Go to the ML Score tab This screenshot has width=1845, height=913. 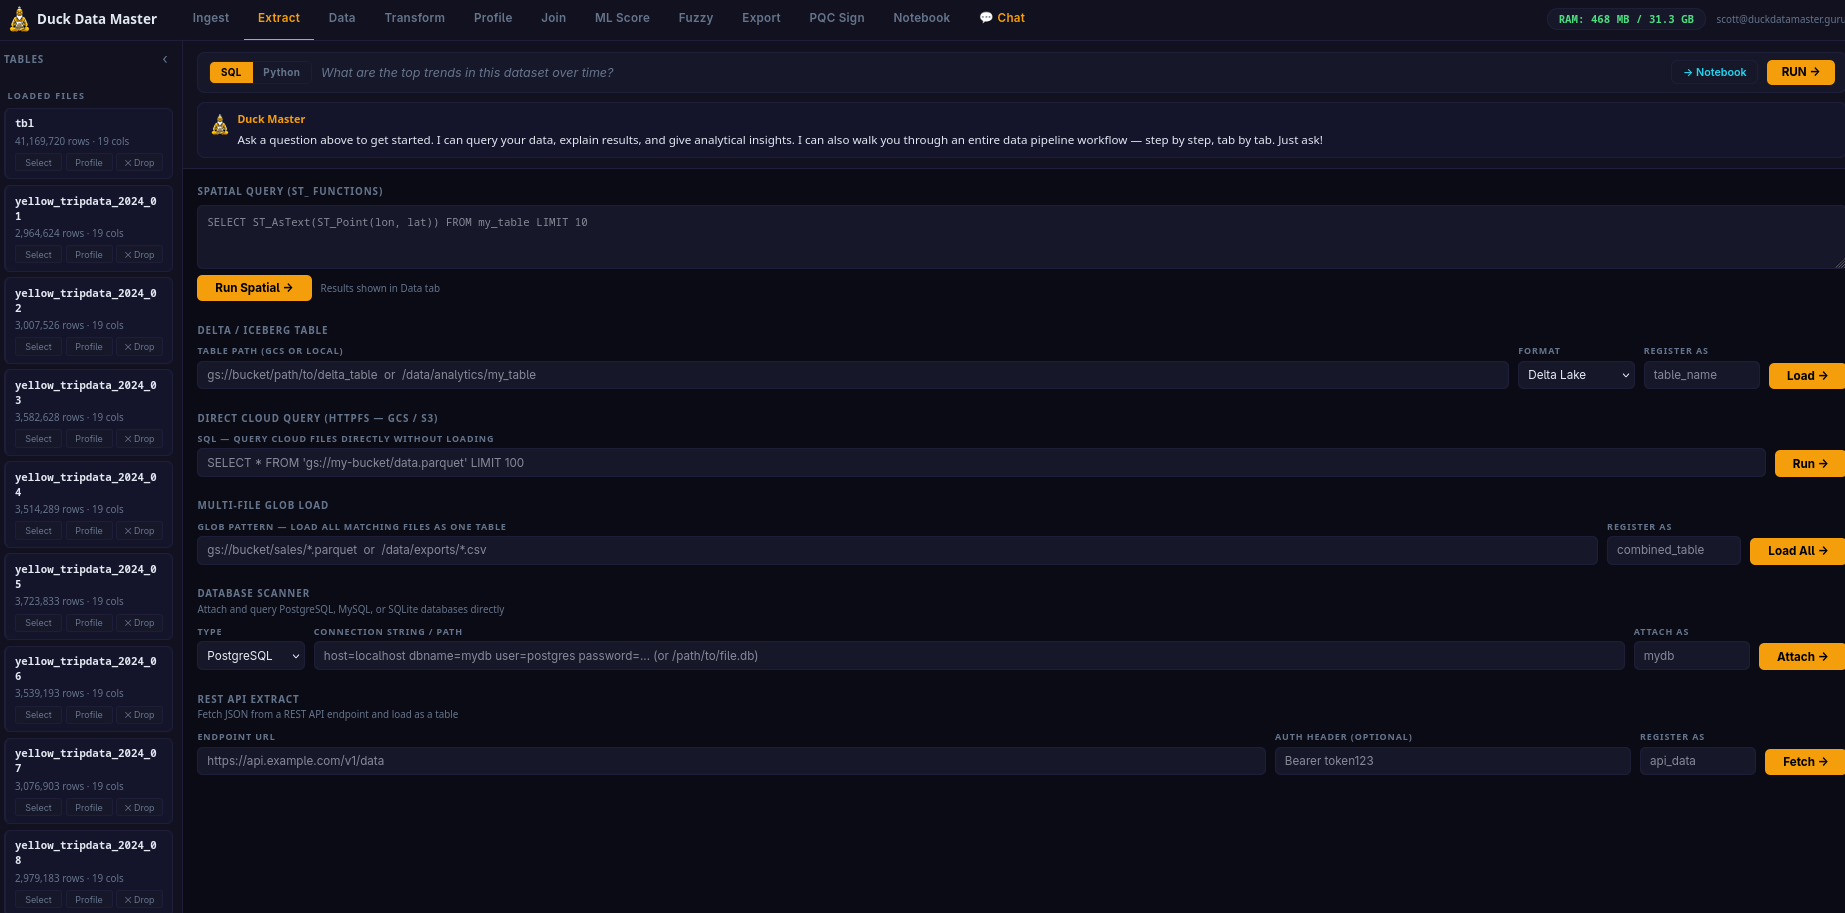click(622, 18)
